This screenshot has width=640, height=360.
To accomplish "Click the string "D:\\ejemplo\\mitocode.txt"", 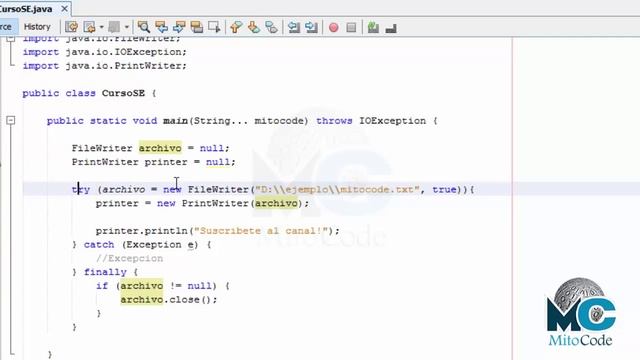I will point(338,190).
